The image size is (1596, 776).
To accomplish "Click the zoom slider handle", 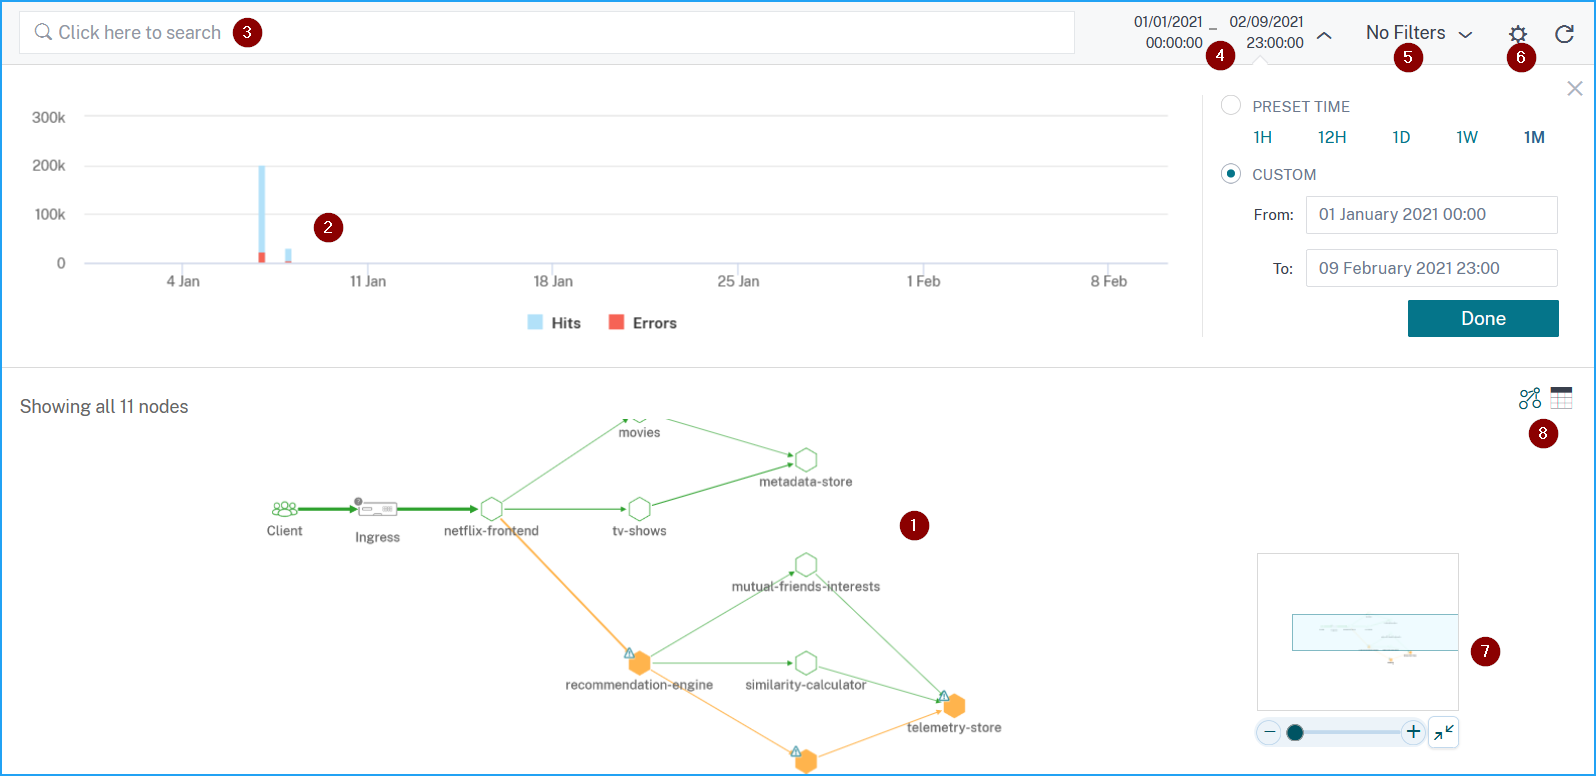I will (x=1295, y=733).
